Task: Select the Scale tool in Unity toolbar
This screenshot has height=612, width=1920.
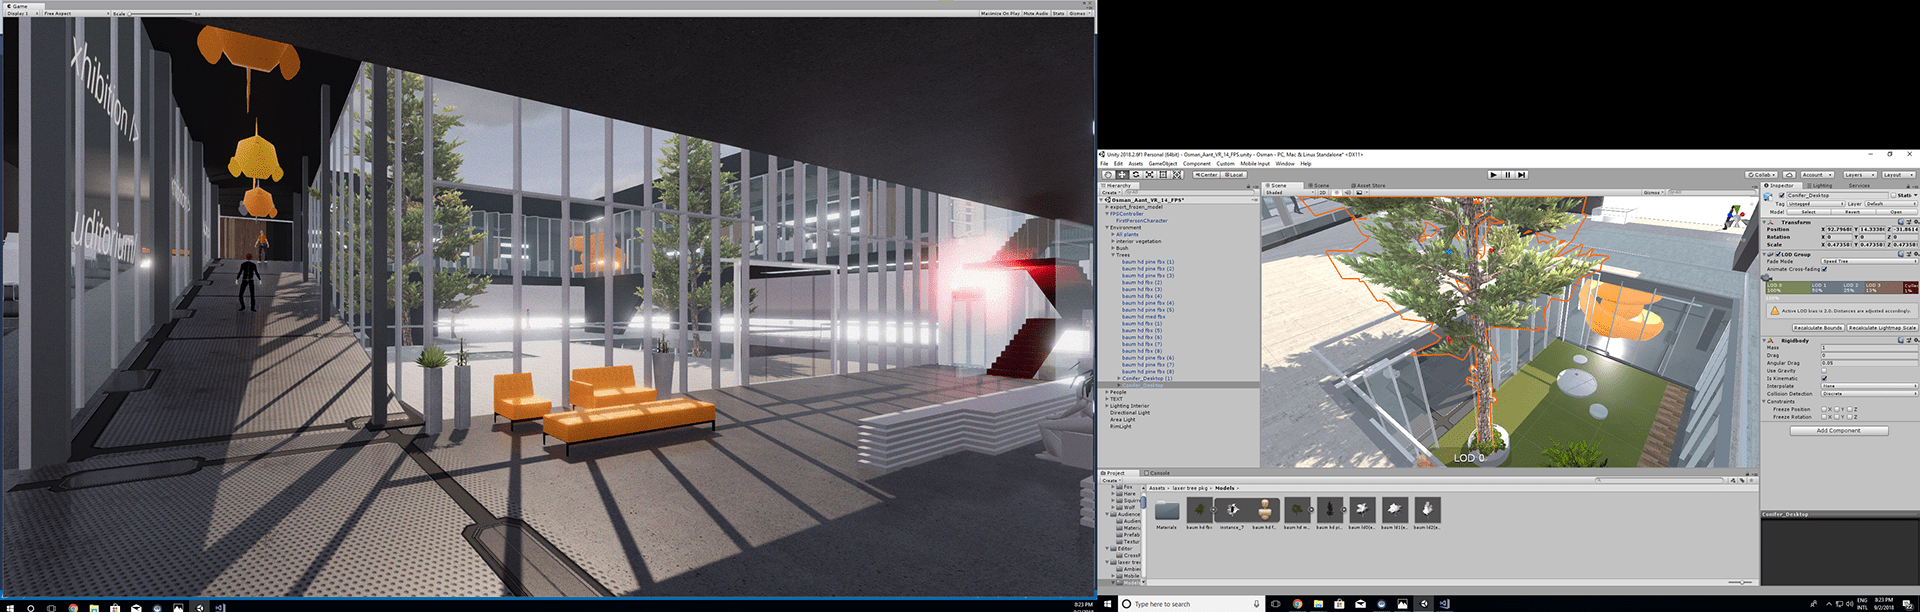Action: 1150,175
